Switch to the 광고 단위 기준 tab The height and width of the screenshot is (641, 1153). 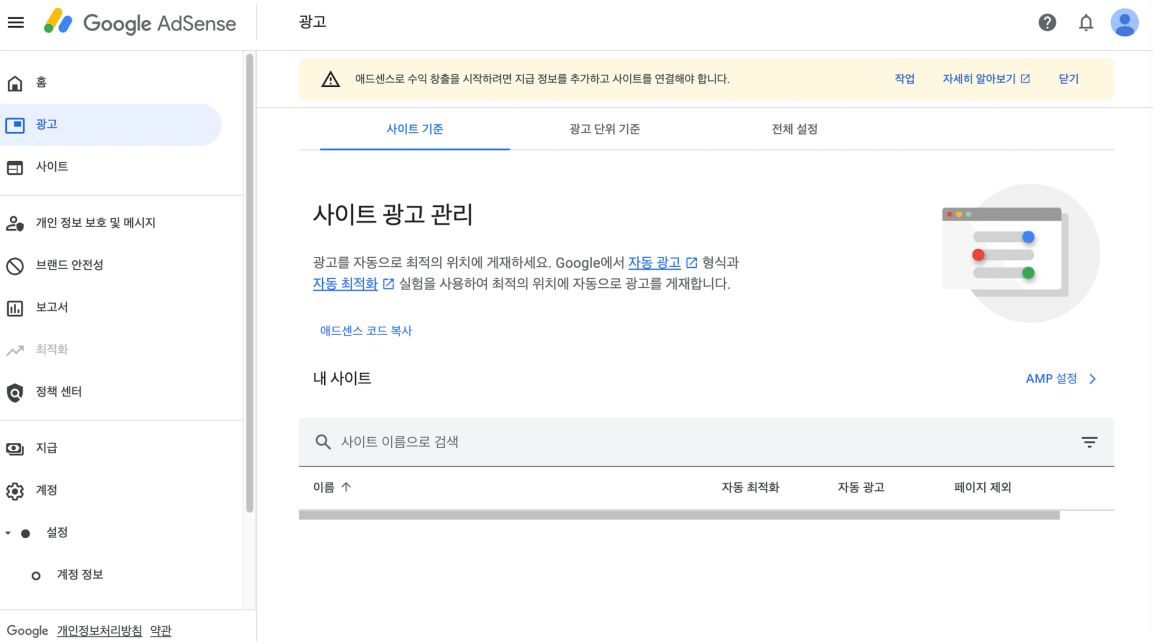point(604,129)
